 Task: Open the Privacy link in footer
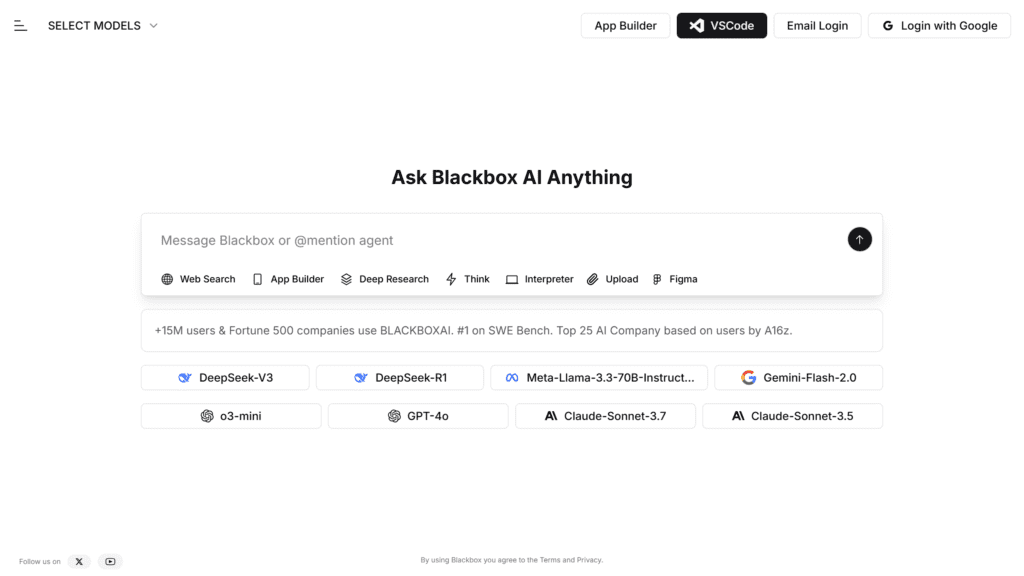[x=589, y=560]
